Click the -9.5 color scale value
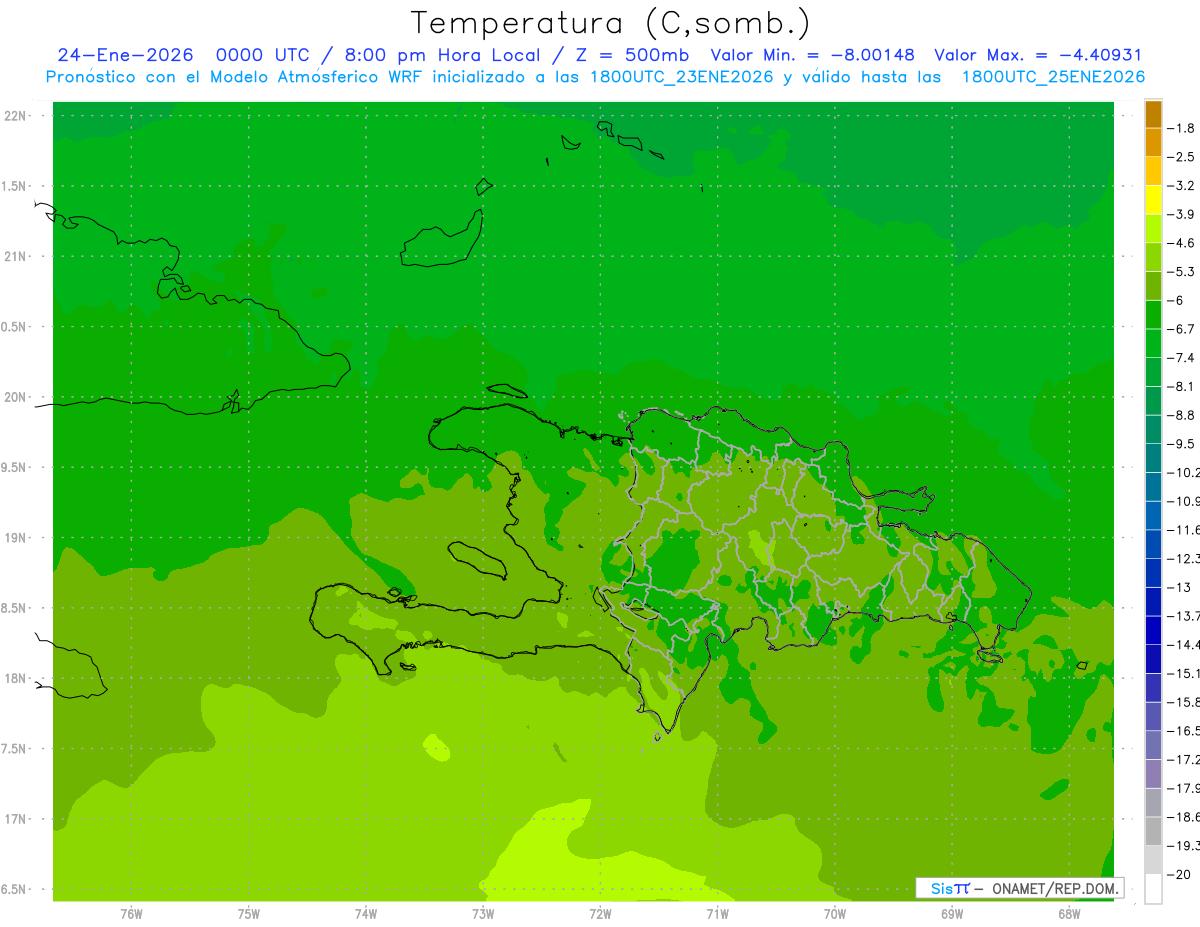Screen dimensions: 1200x927 1180,443
